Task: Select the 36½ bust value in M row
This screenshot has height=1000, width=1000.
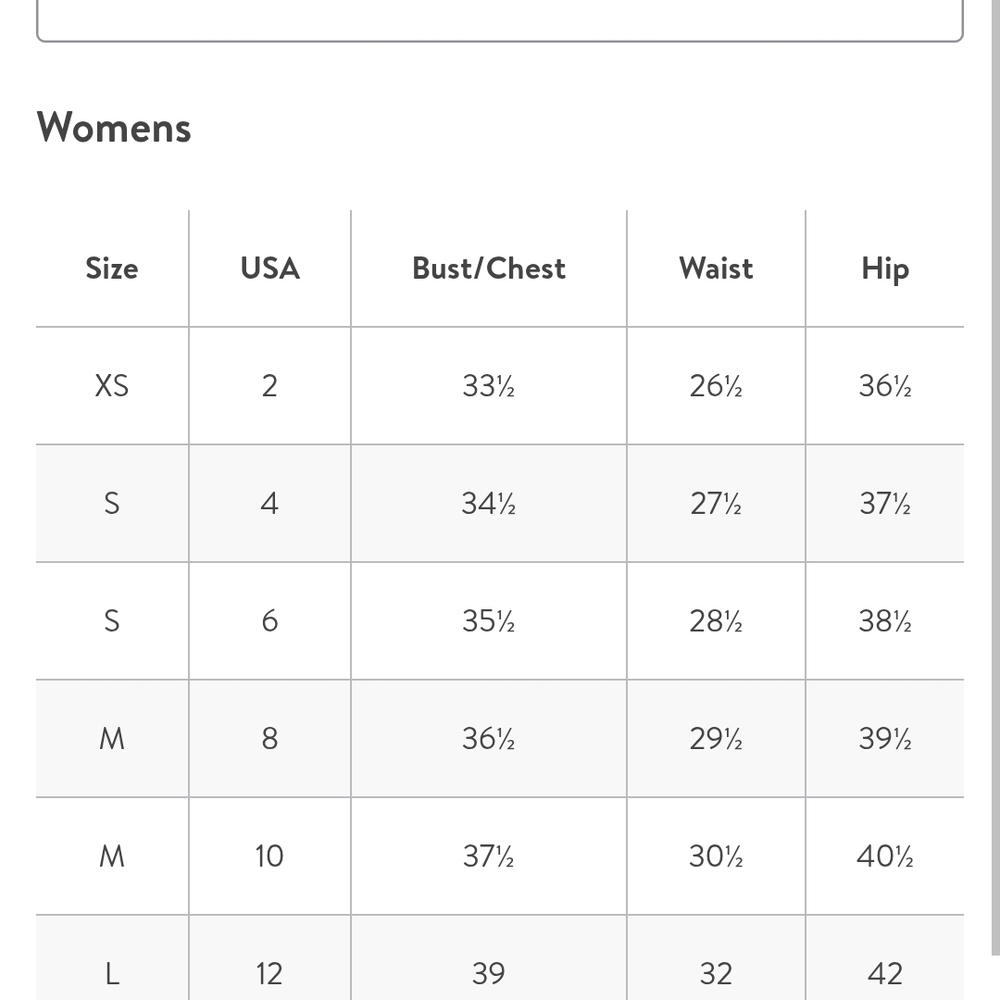Action: [489, 739]
